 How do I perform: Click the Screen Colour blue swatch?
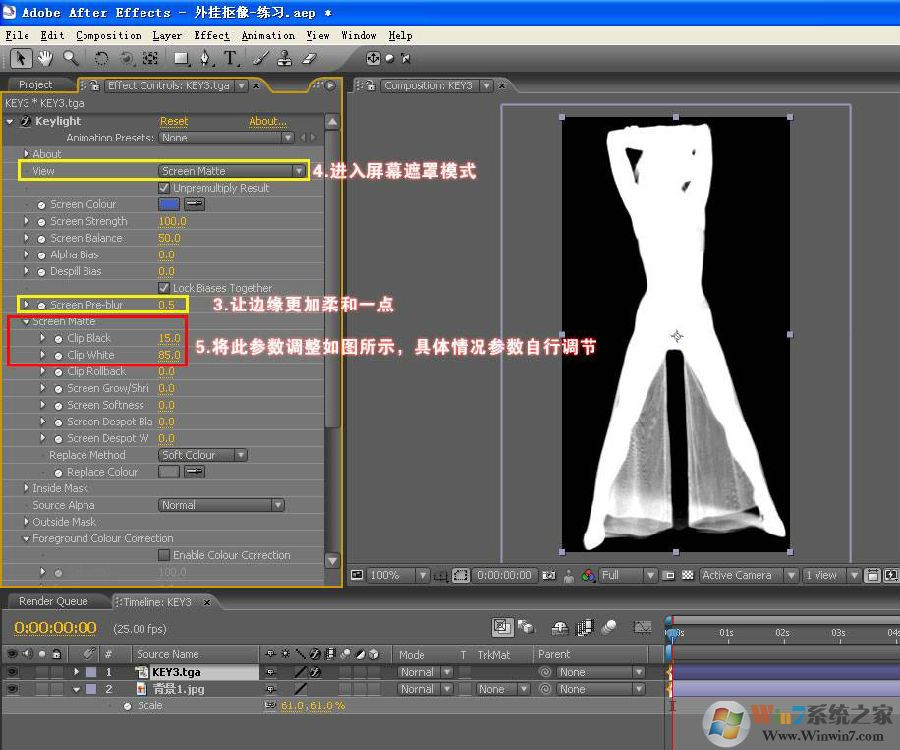tap(169, 204)
